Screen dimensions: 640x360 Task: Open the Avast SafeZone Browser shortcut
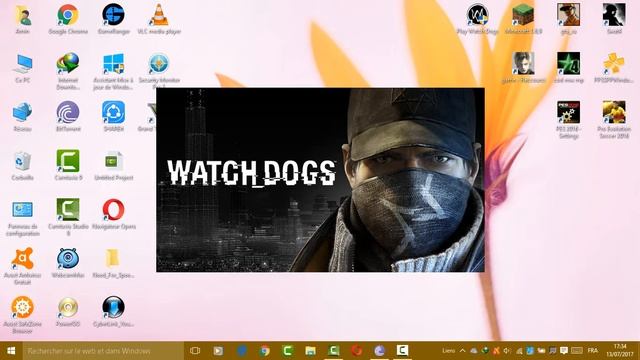(22, 315)
